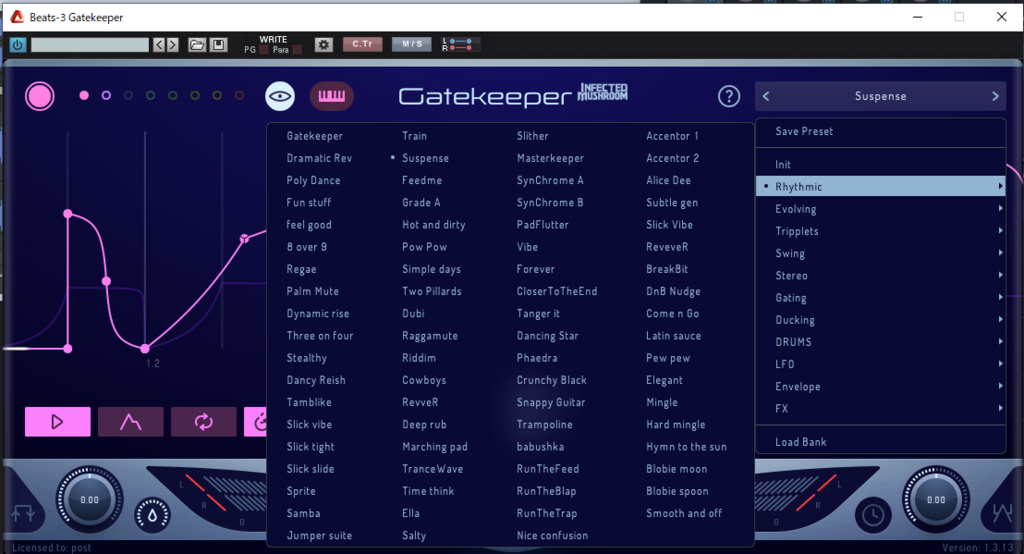Toggle WRITE Para automation checkbox
1024x554 pixels.
click(297, 50)
